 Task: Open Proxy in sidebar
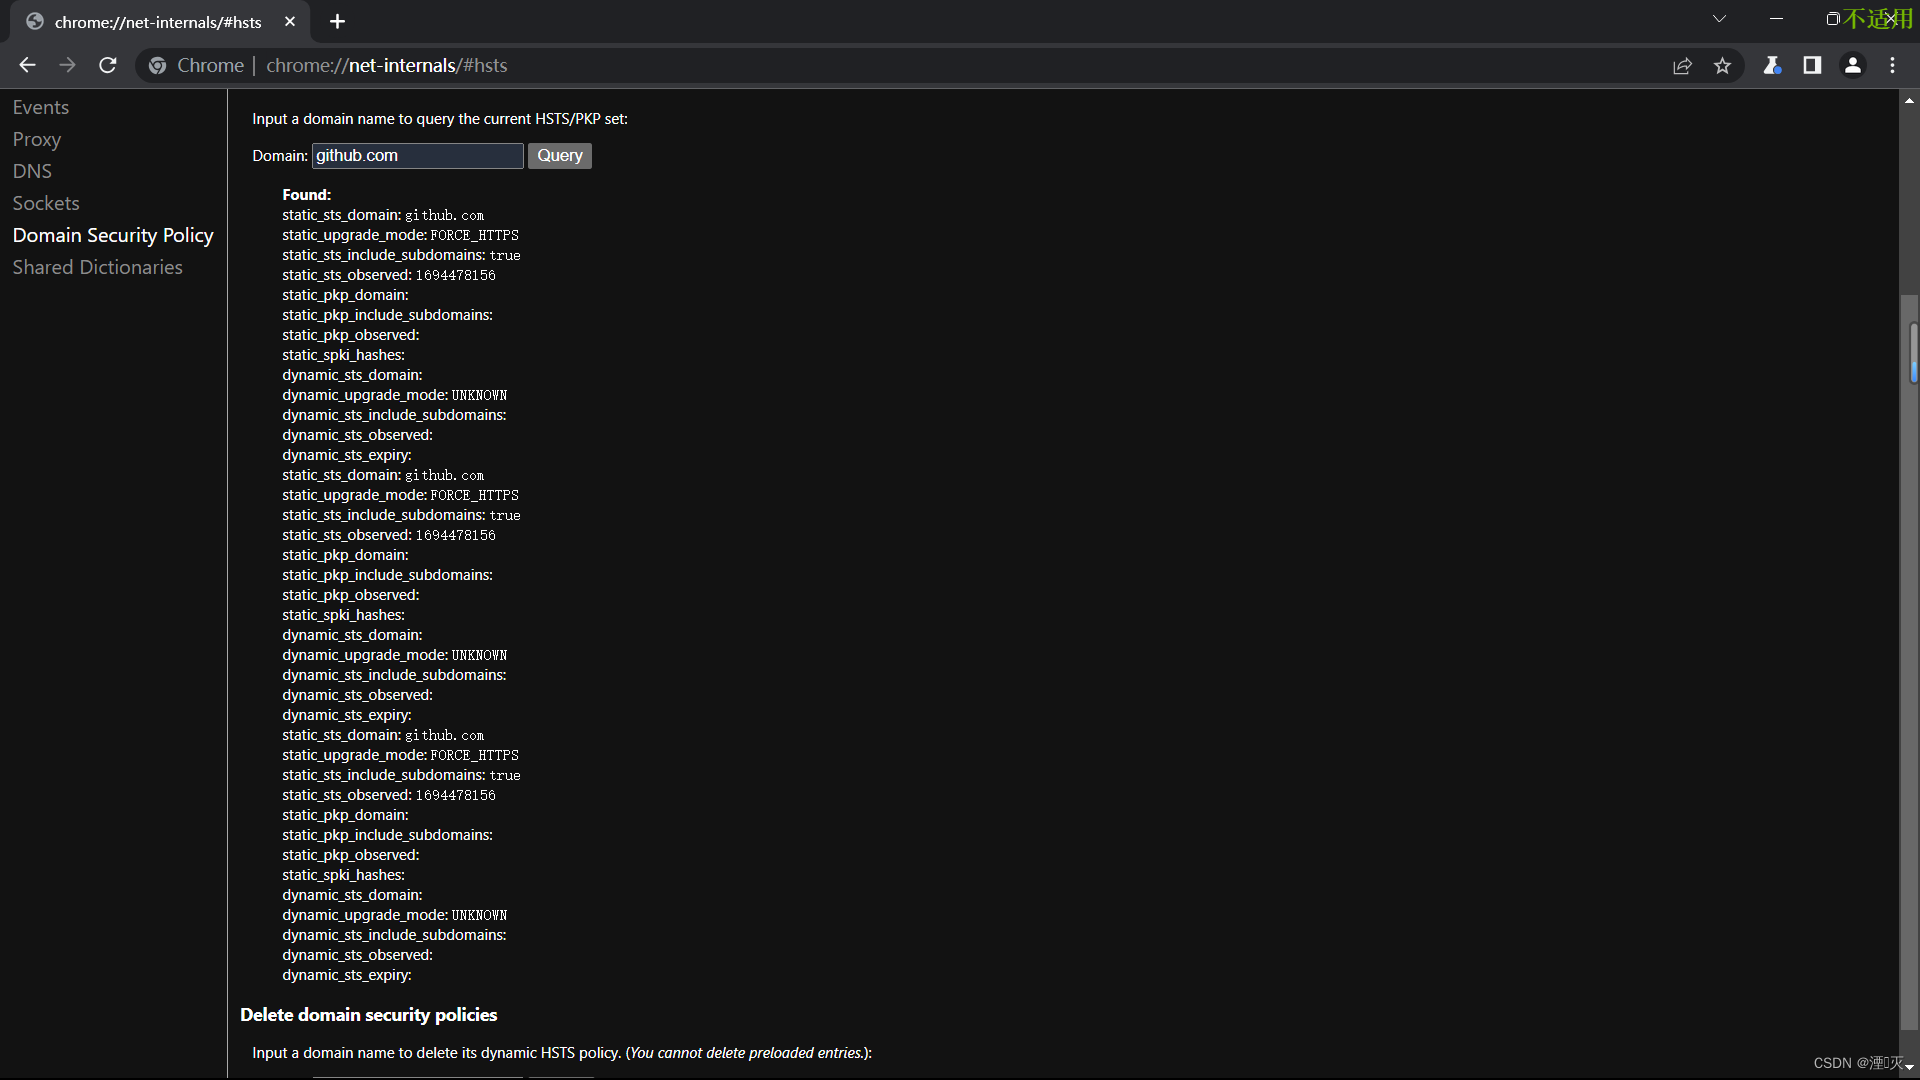pyautogui.click(x=37, y=139)
